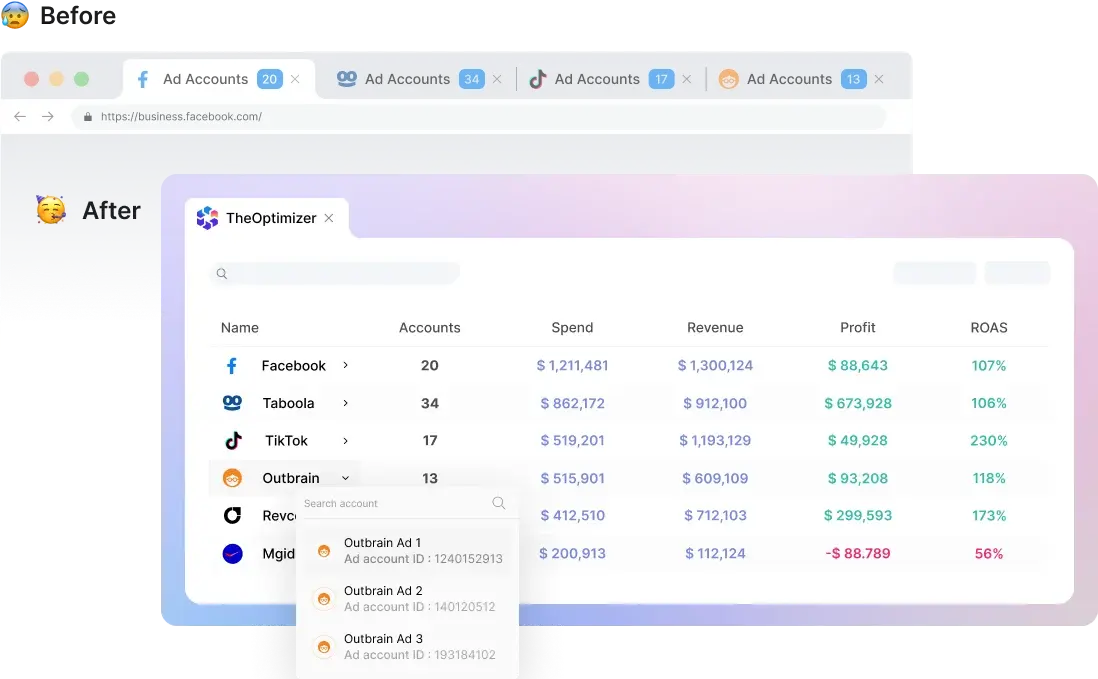Collapse the Outbrain row chevron

(x=345, y=478)
